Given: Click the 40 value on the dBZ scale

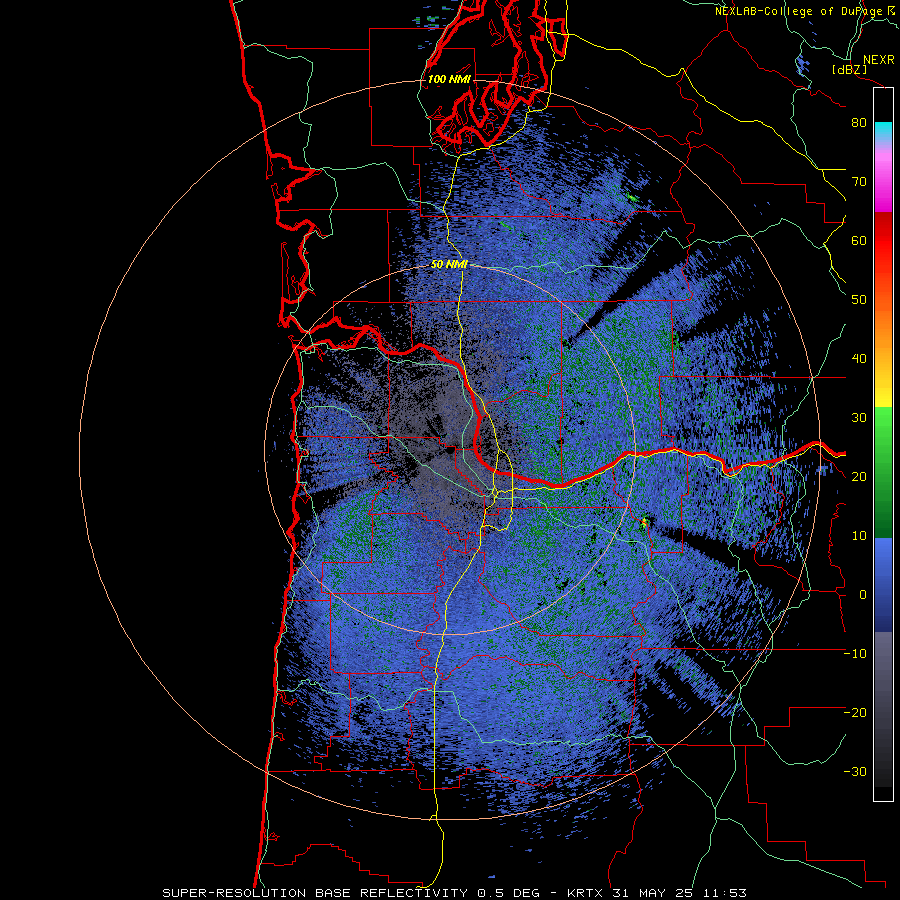Looking at the screenshot, I should 859,359.
